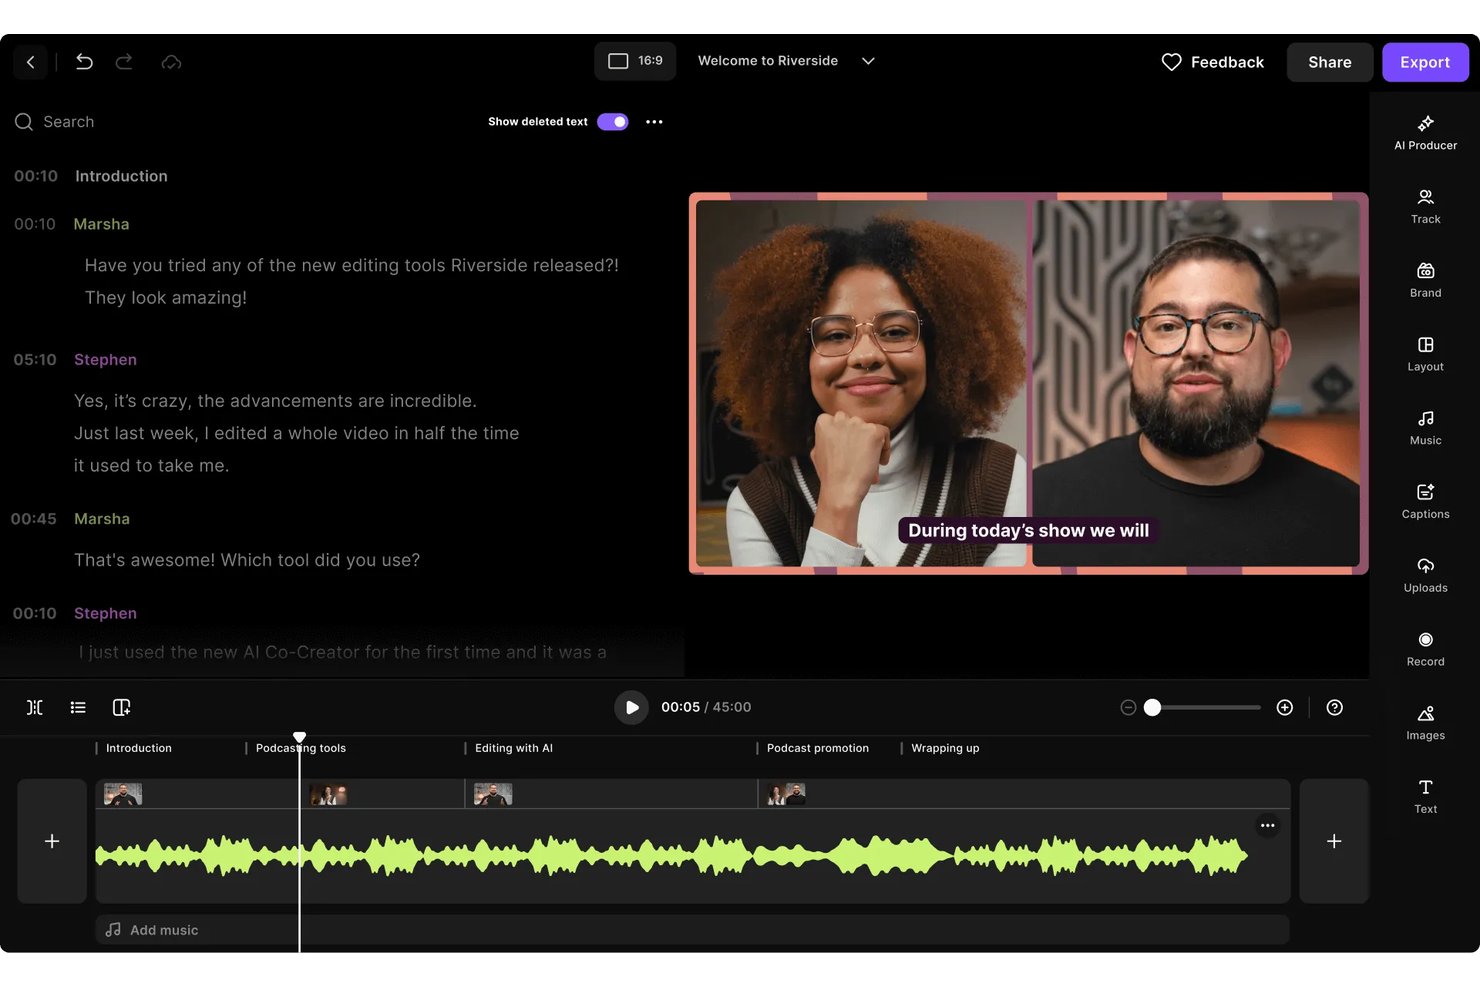The image size is (1480, 987).
Task: Redo the last edit
Action: click(124, 62)
